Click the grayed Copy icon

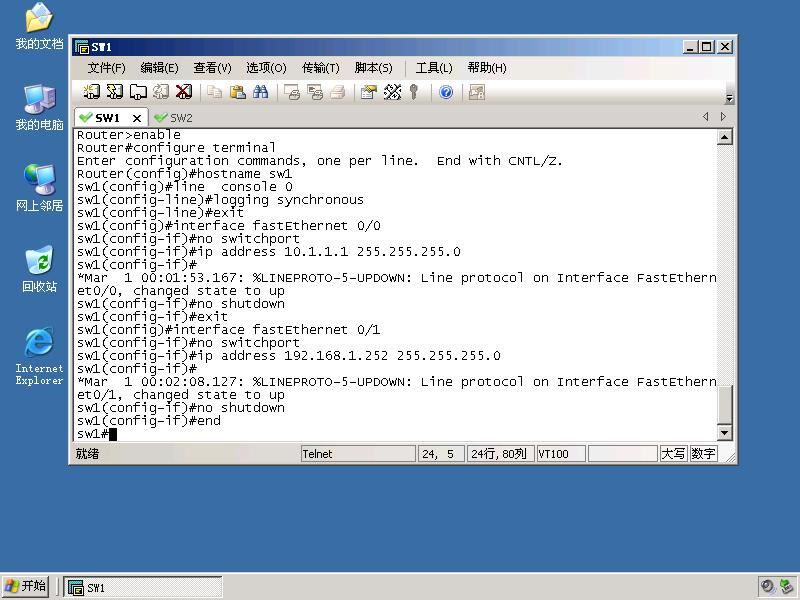click(215, 92)
